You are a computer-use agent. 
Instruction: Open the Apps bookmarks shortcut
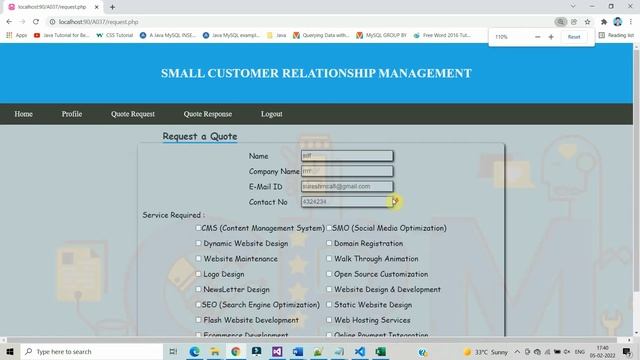pyautogui.click(x=17, y=36)
